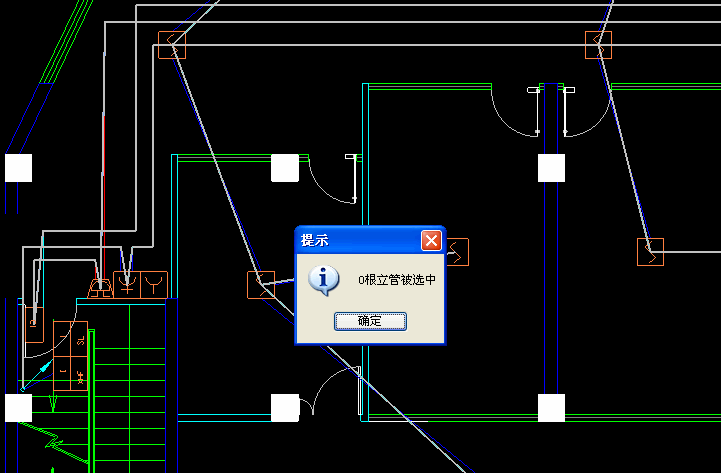Pick the orange fixture symbol just left of dialog
Image resolution: width=721 pixels, height=473 pixels.
[x=261, y=285]
